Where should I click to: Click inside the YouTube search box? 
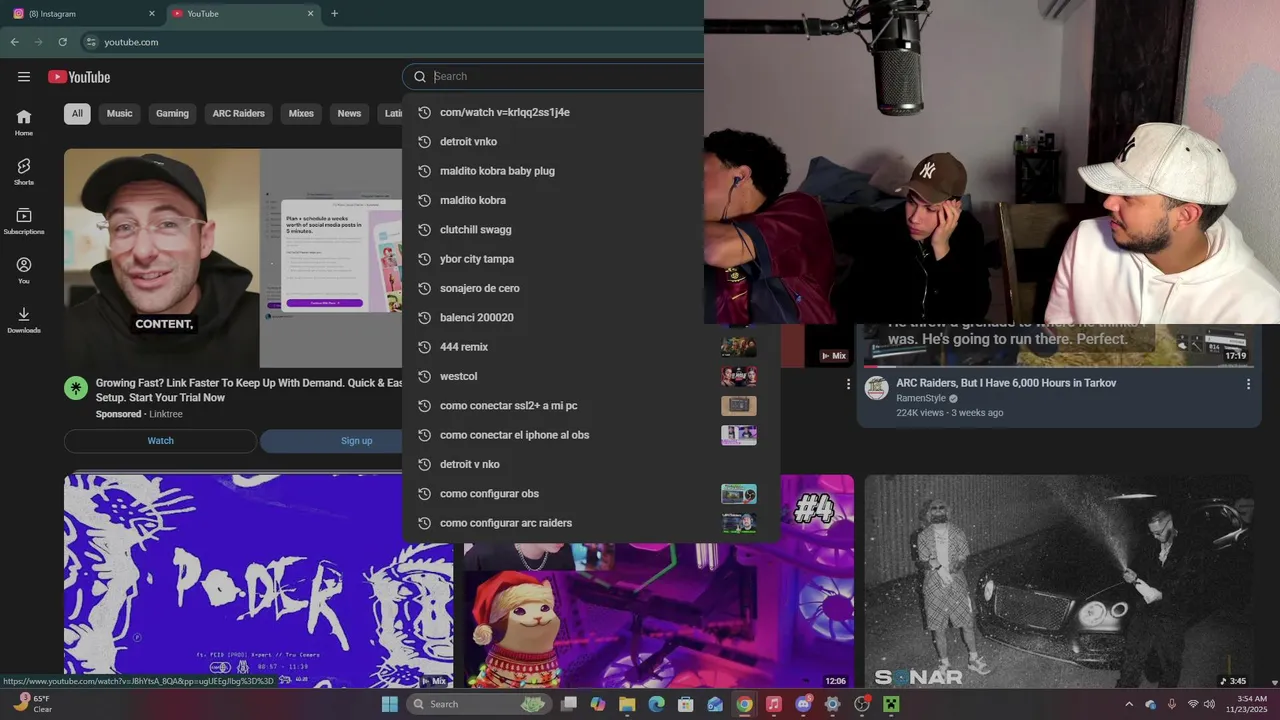(567, 76)
